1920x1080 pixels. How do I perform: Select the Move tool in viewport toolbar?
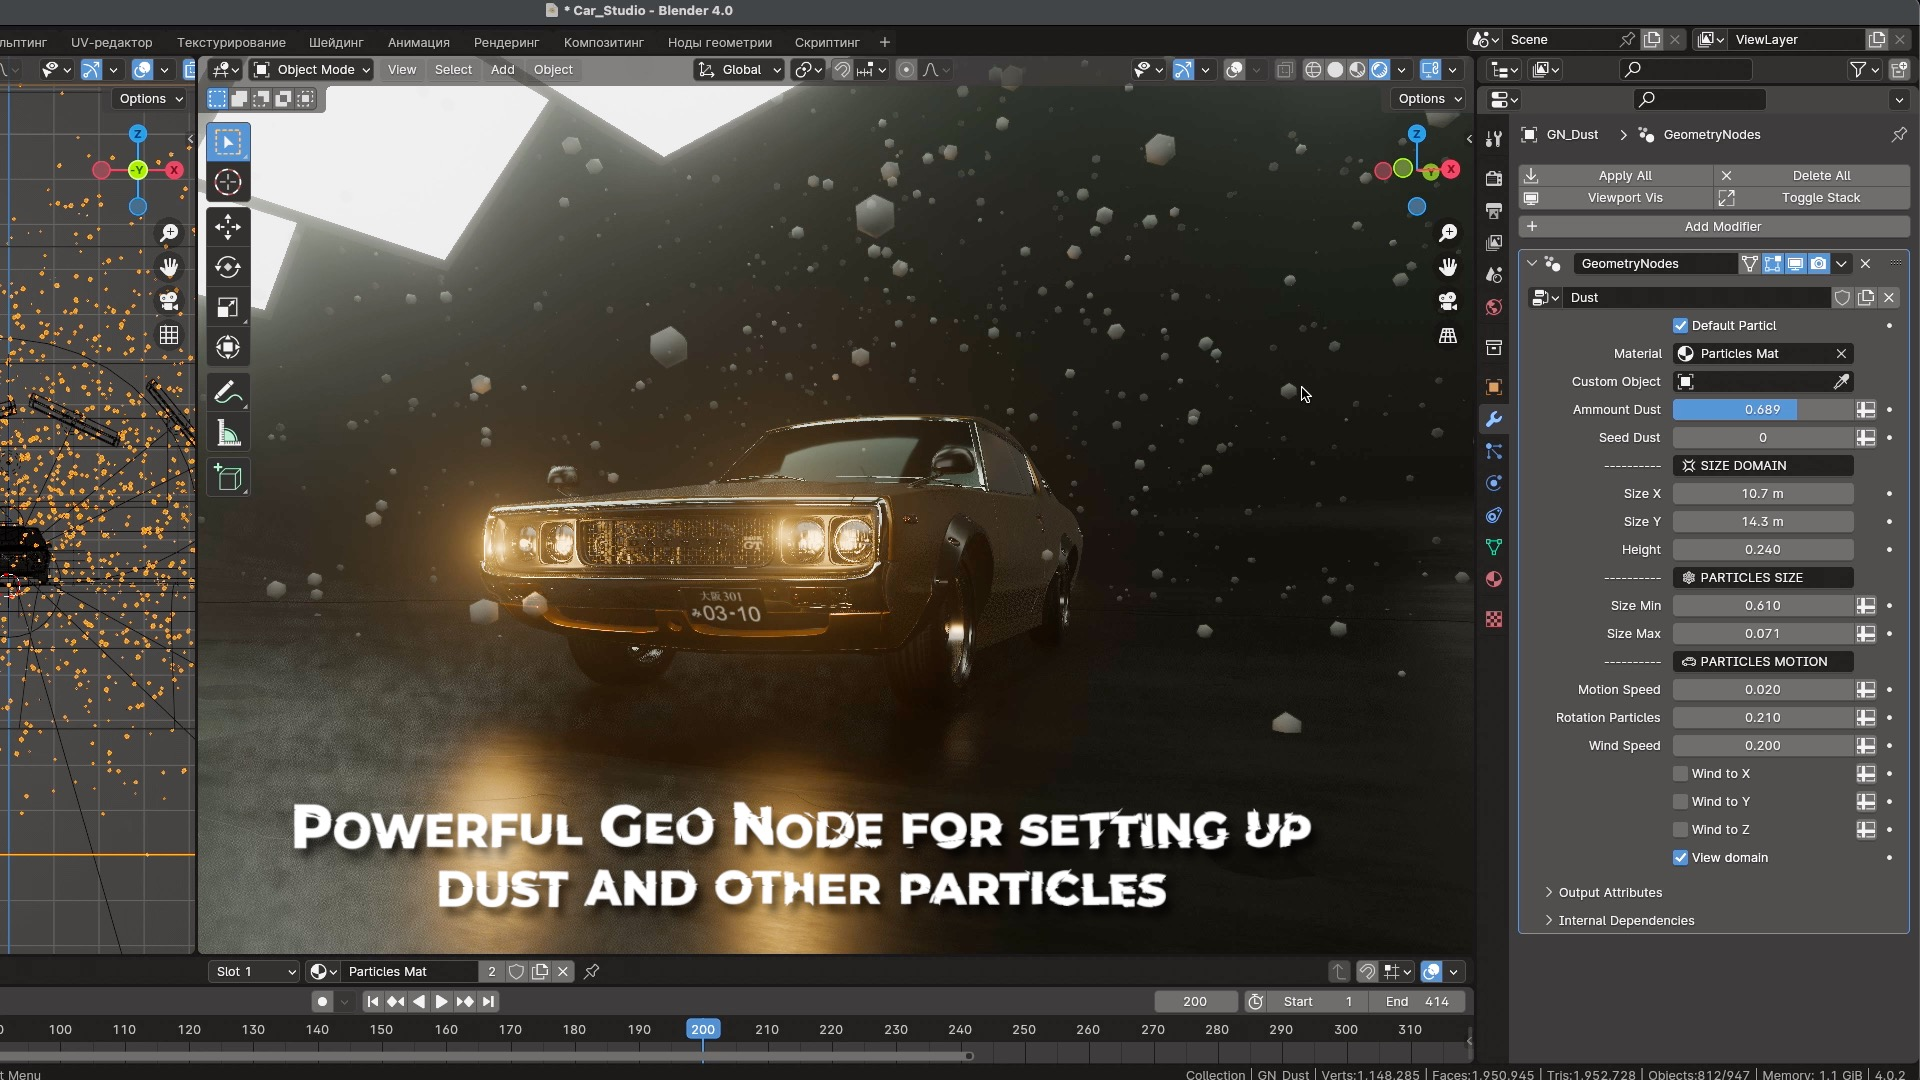[x=228, y=227]
